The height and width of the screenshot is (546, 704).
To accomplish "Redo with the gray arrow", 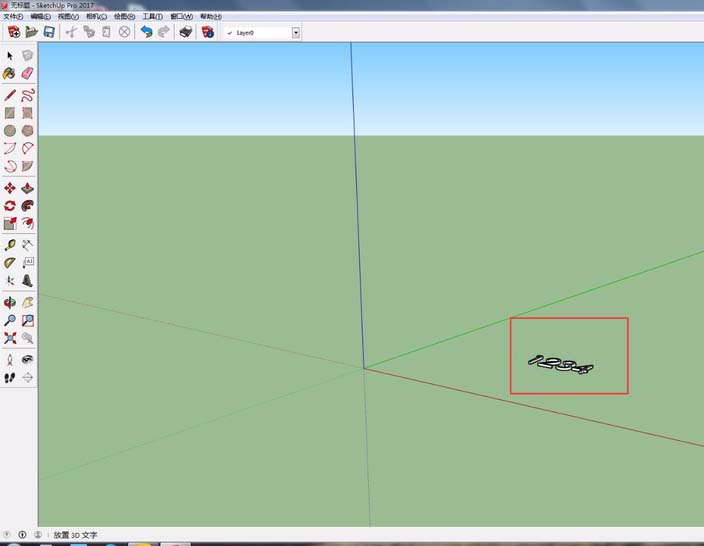I will pos(164,32).
